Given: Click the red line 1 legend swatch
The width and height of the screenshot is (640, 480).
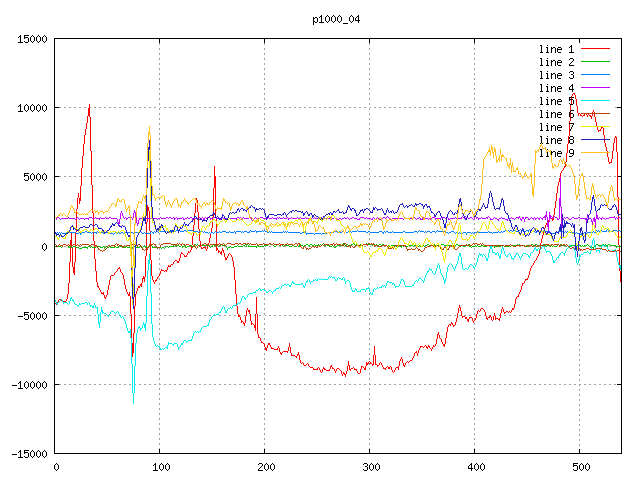Looking at the screenshot, I should (x=596, y=49).
